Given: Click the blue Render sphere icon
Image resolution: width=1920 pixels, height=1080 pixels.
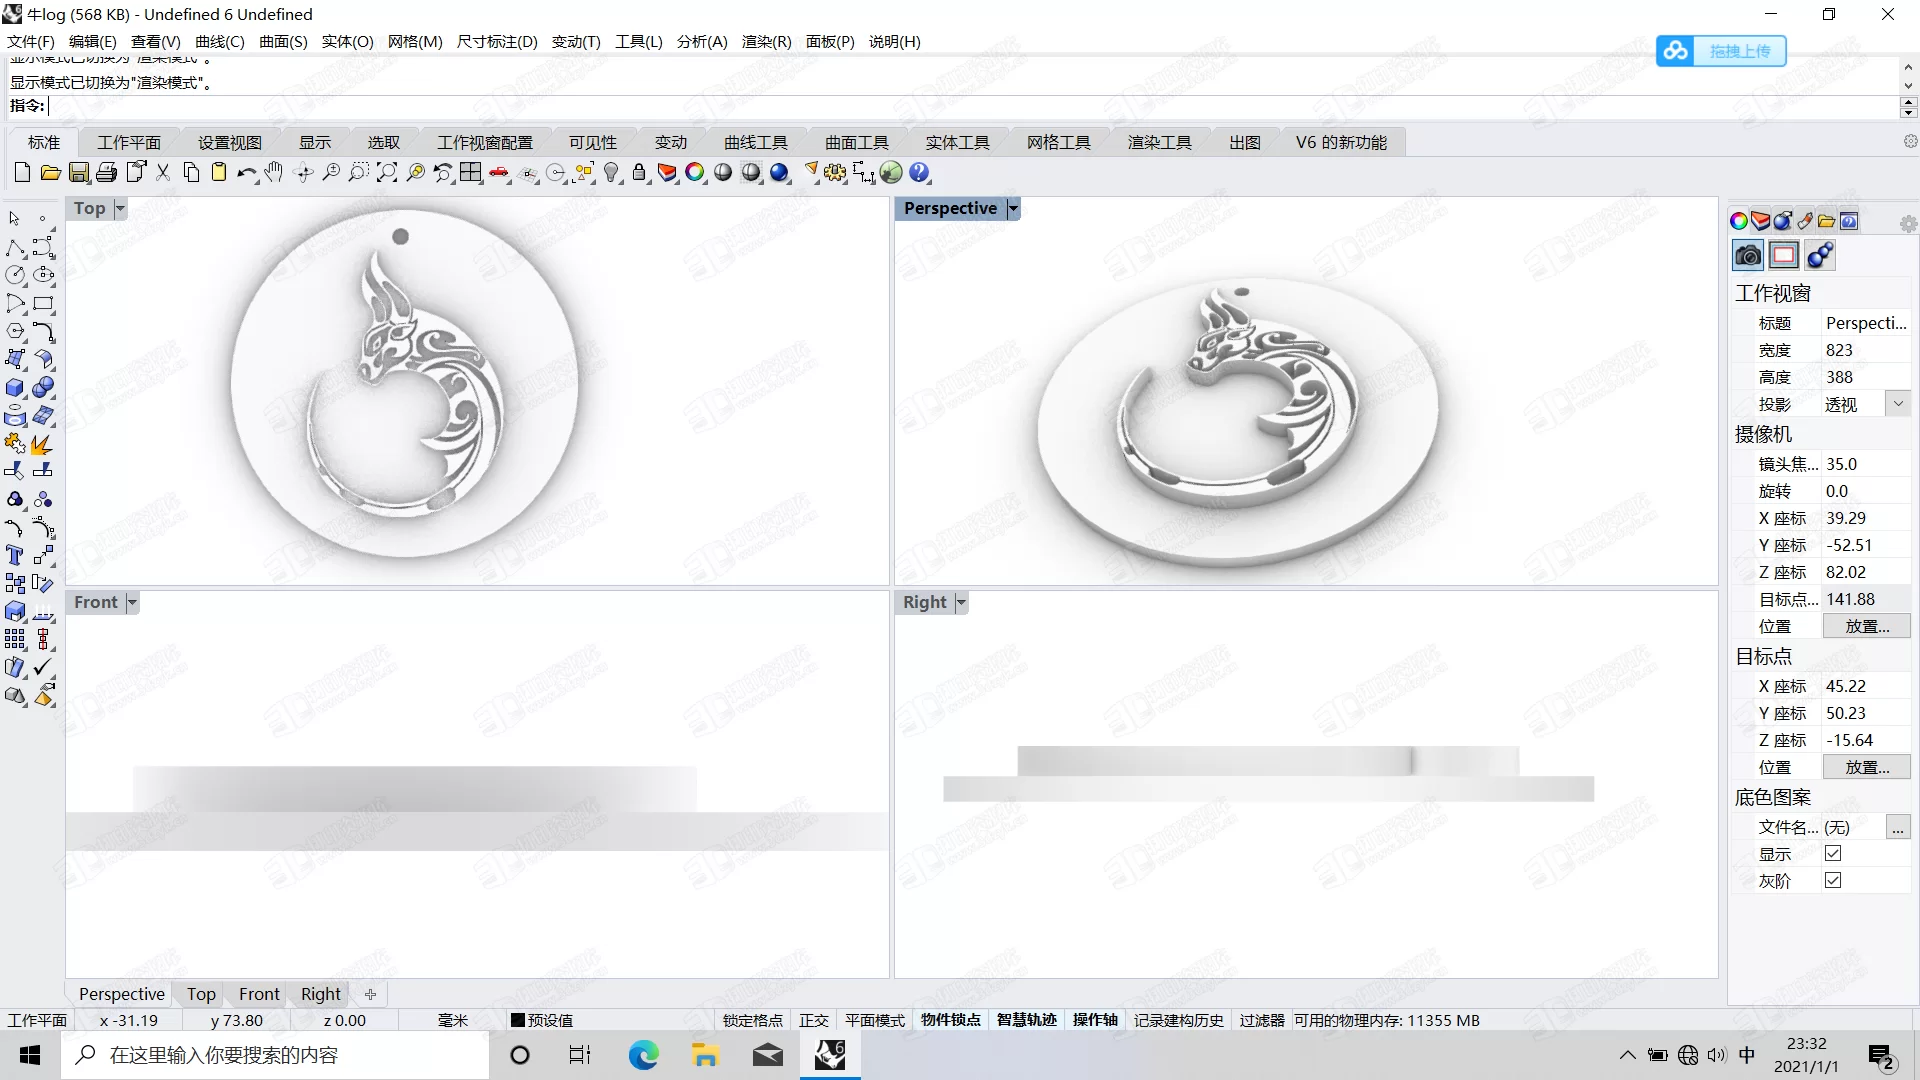Looking at the screenshot, I should point(780,173).
